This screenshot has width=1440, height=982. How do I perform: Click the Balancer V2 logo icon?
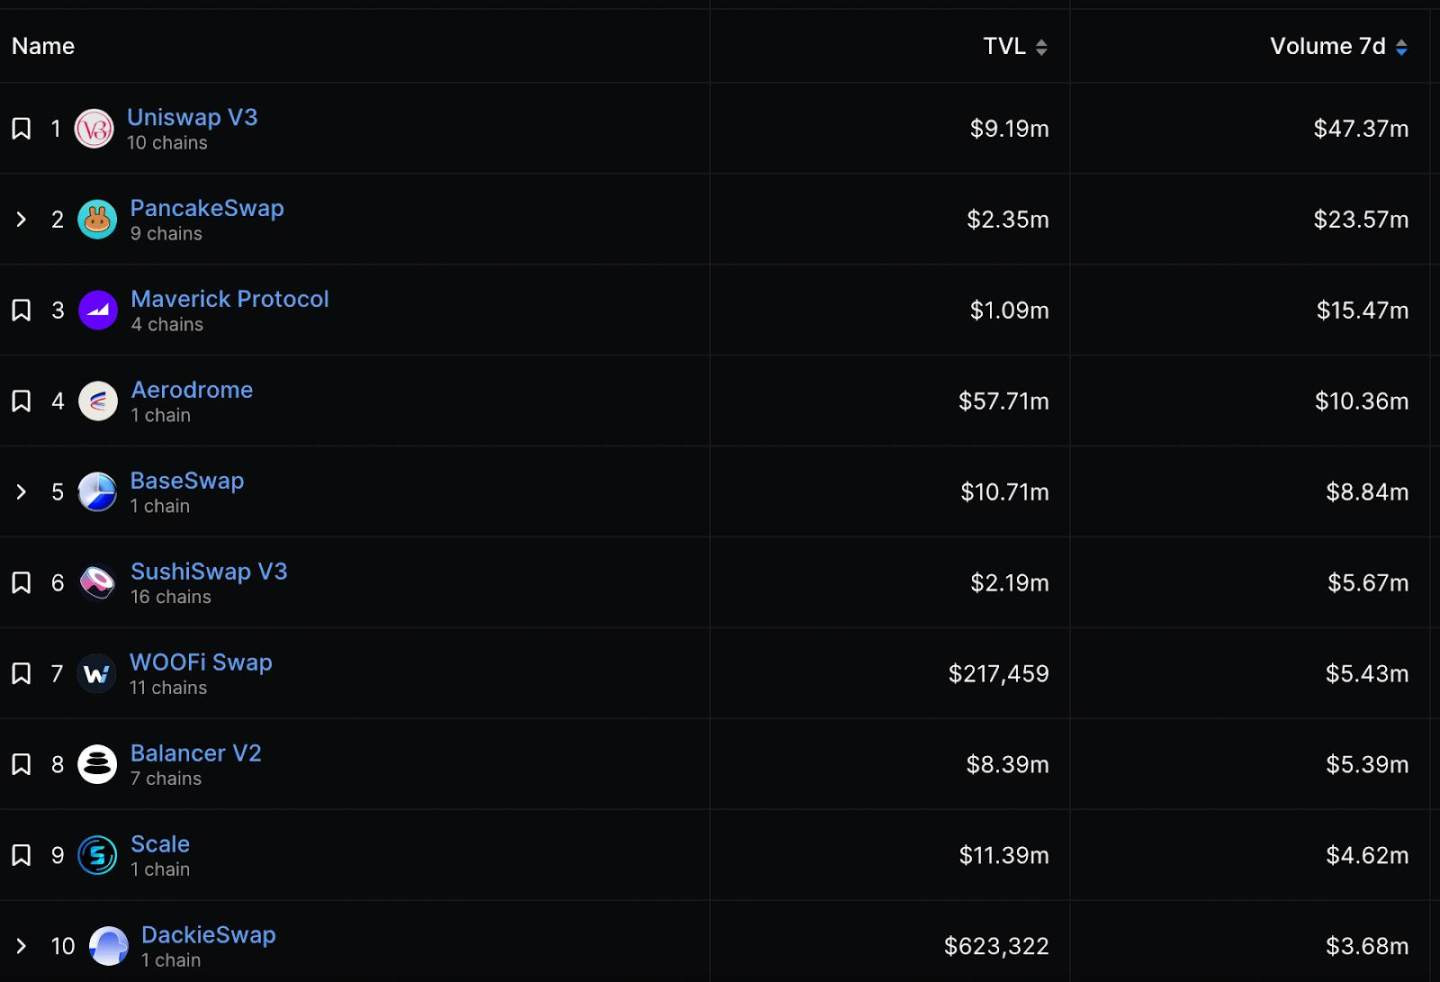click(x=97, y=765)
